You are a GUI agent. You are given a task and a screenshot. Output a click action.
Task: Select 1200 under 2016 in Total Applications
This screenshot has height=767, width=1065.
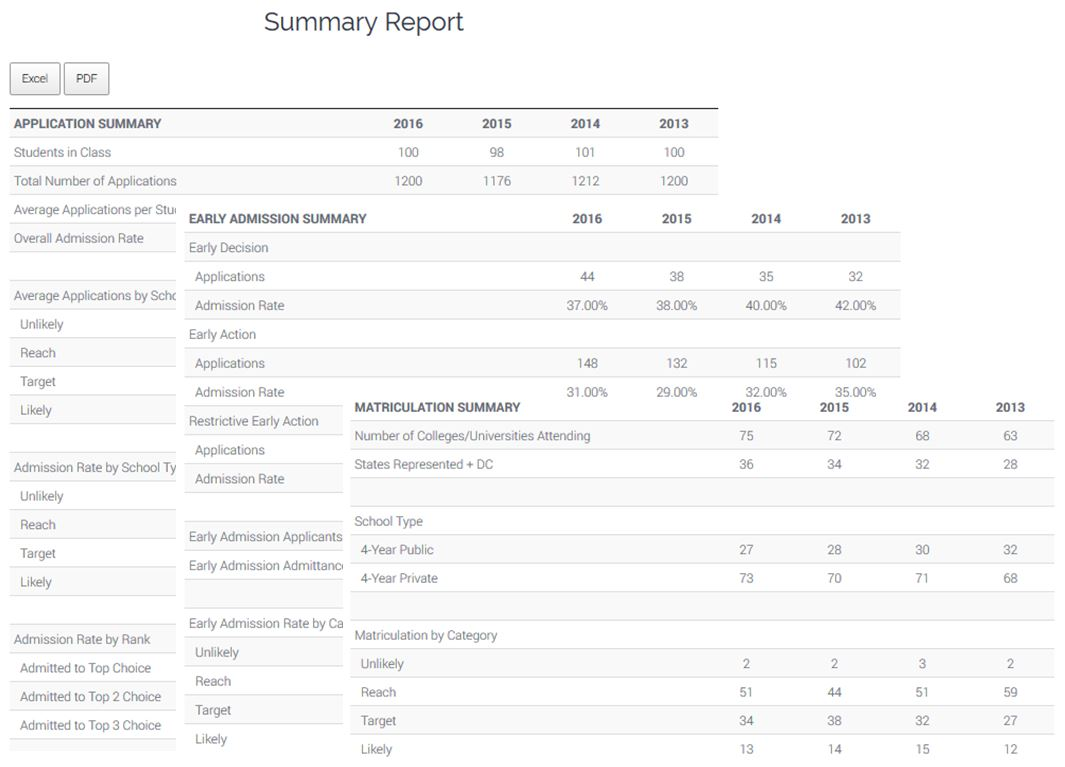(408, 181)
